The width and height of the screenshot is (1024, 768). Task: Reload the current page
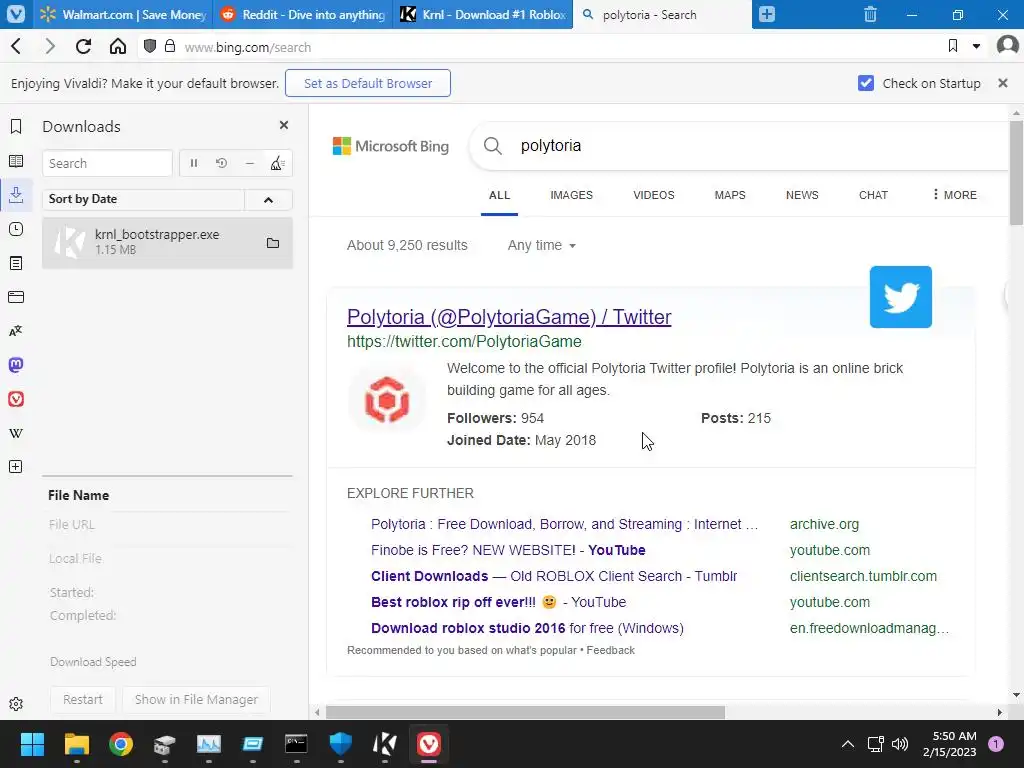click(x=83, y=46)
